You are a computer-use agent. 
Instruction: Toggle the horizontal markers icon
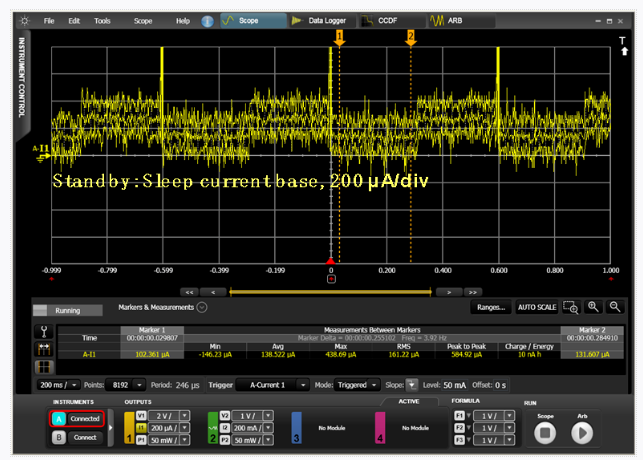tap(44, 349)
